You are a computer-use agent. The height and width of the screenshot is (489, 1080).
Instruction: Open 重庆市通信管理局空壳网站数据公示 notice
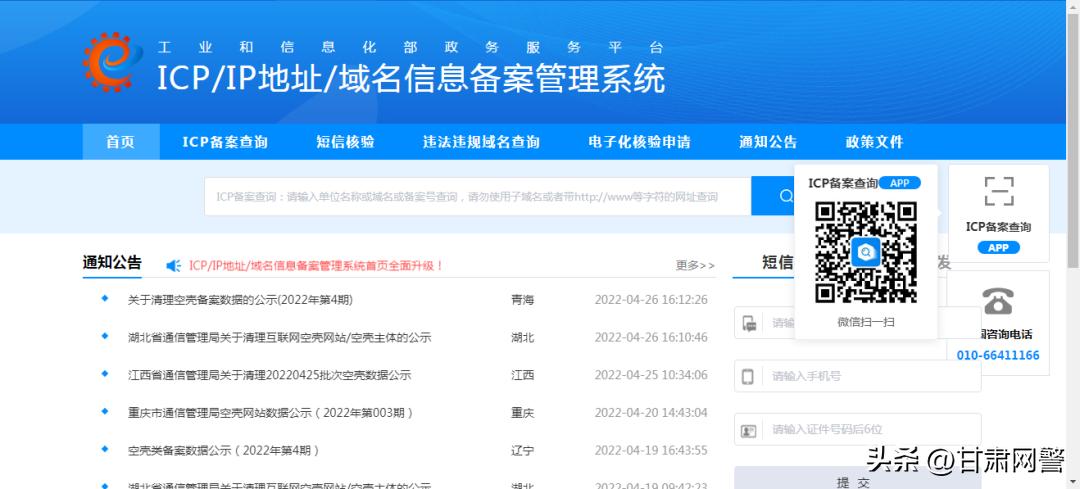(271, 413)
